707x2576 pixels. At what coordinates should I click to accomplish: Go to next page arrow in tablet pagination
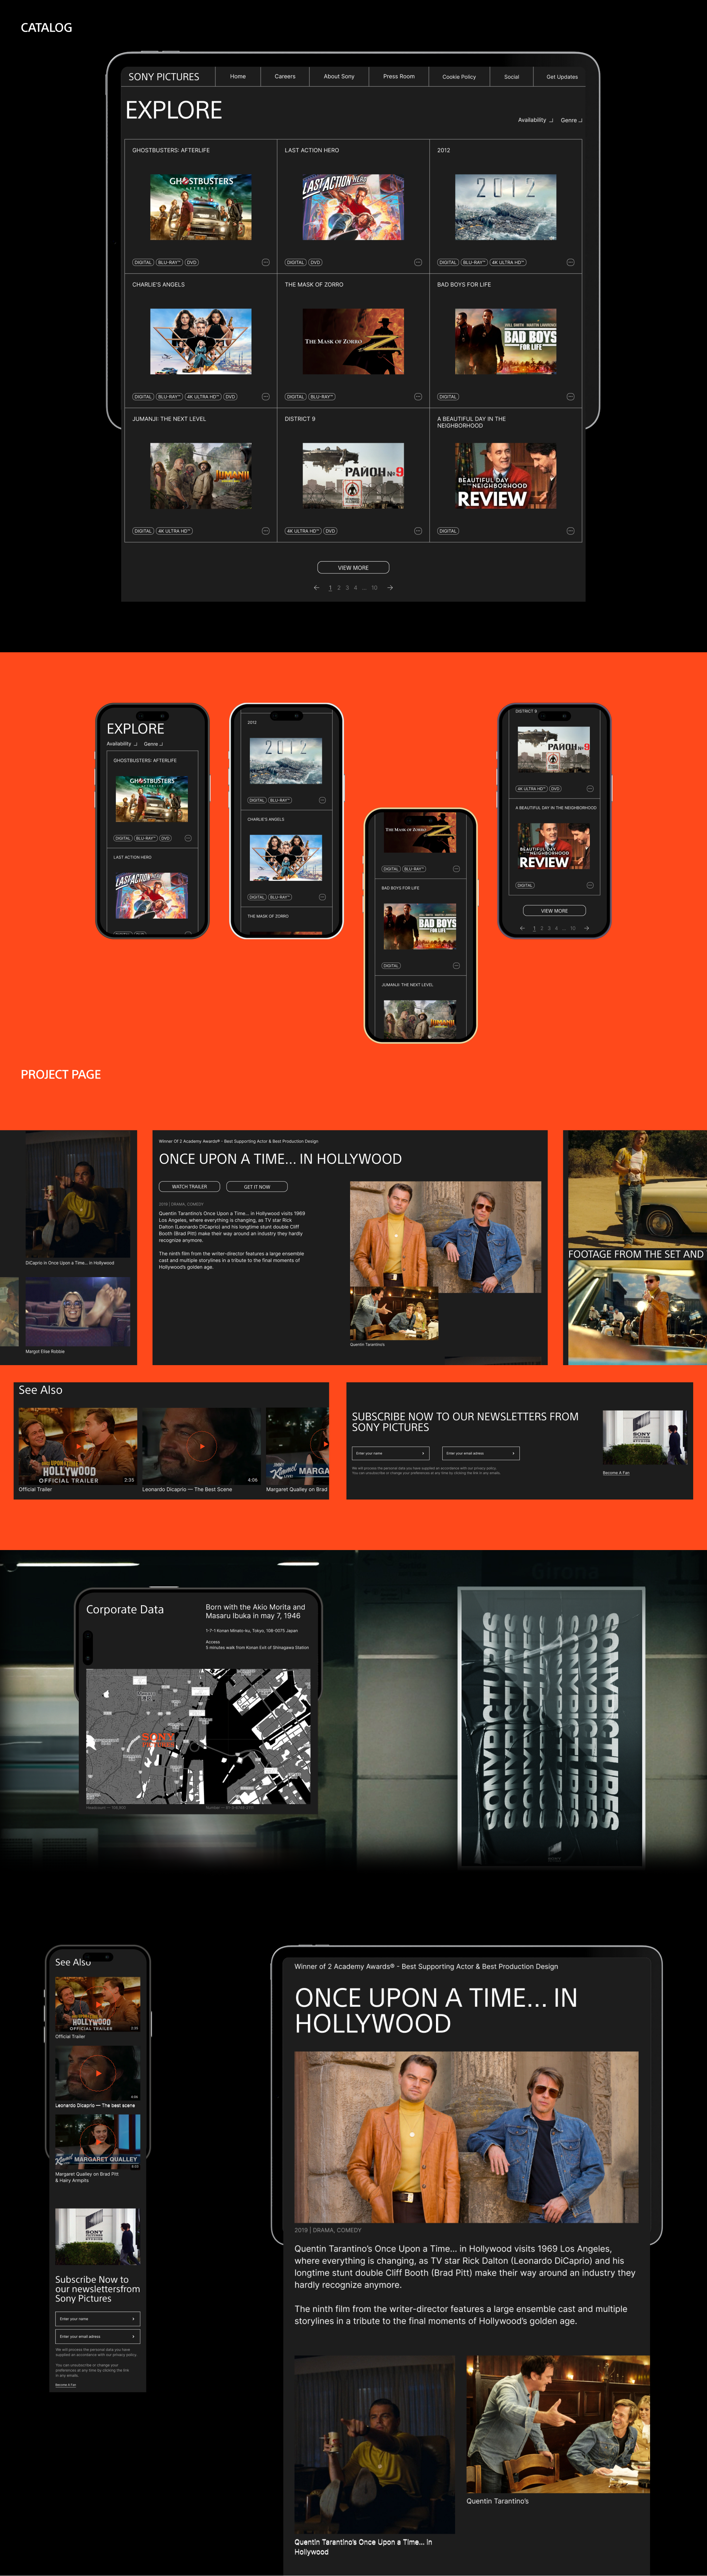[390, 588]
